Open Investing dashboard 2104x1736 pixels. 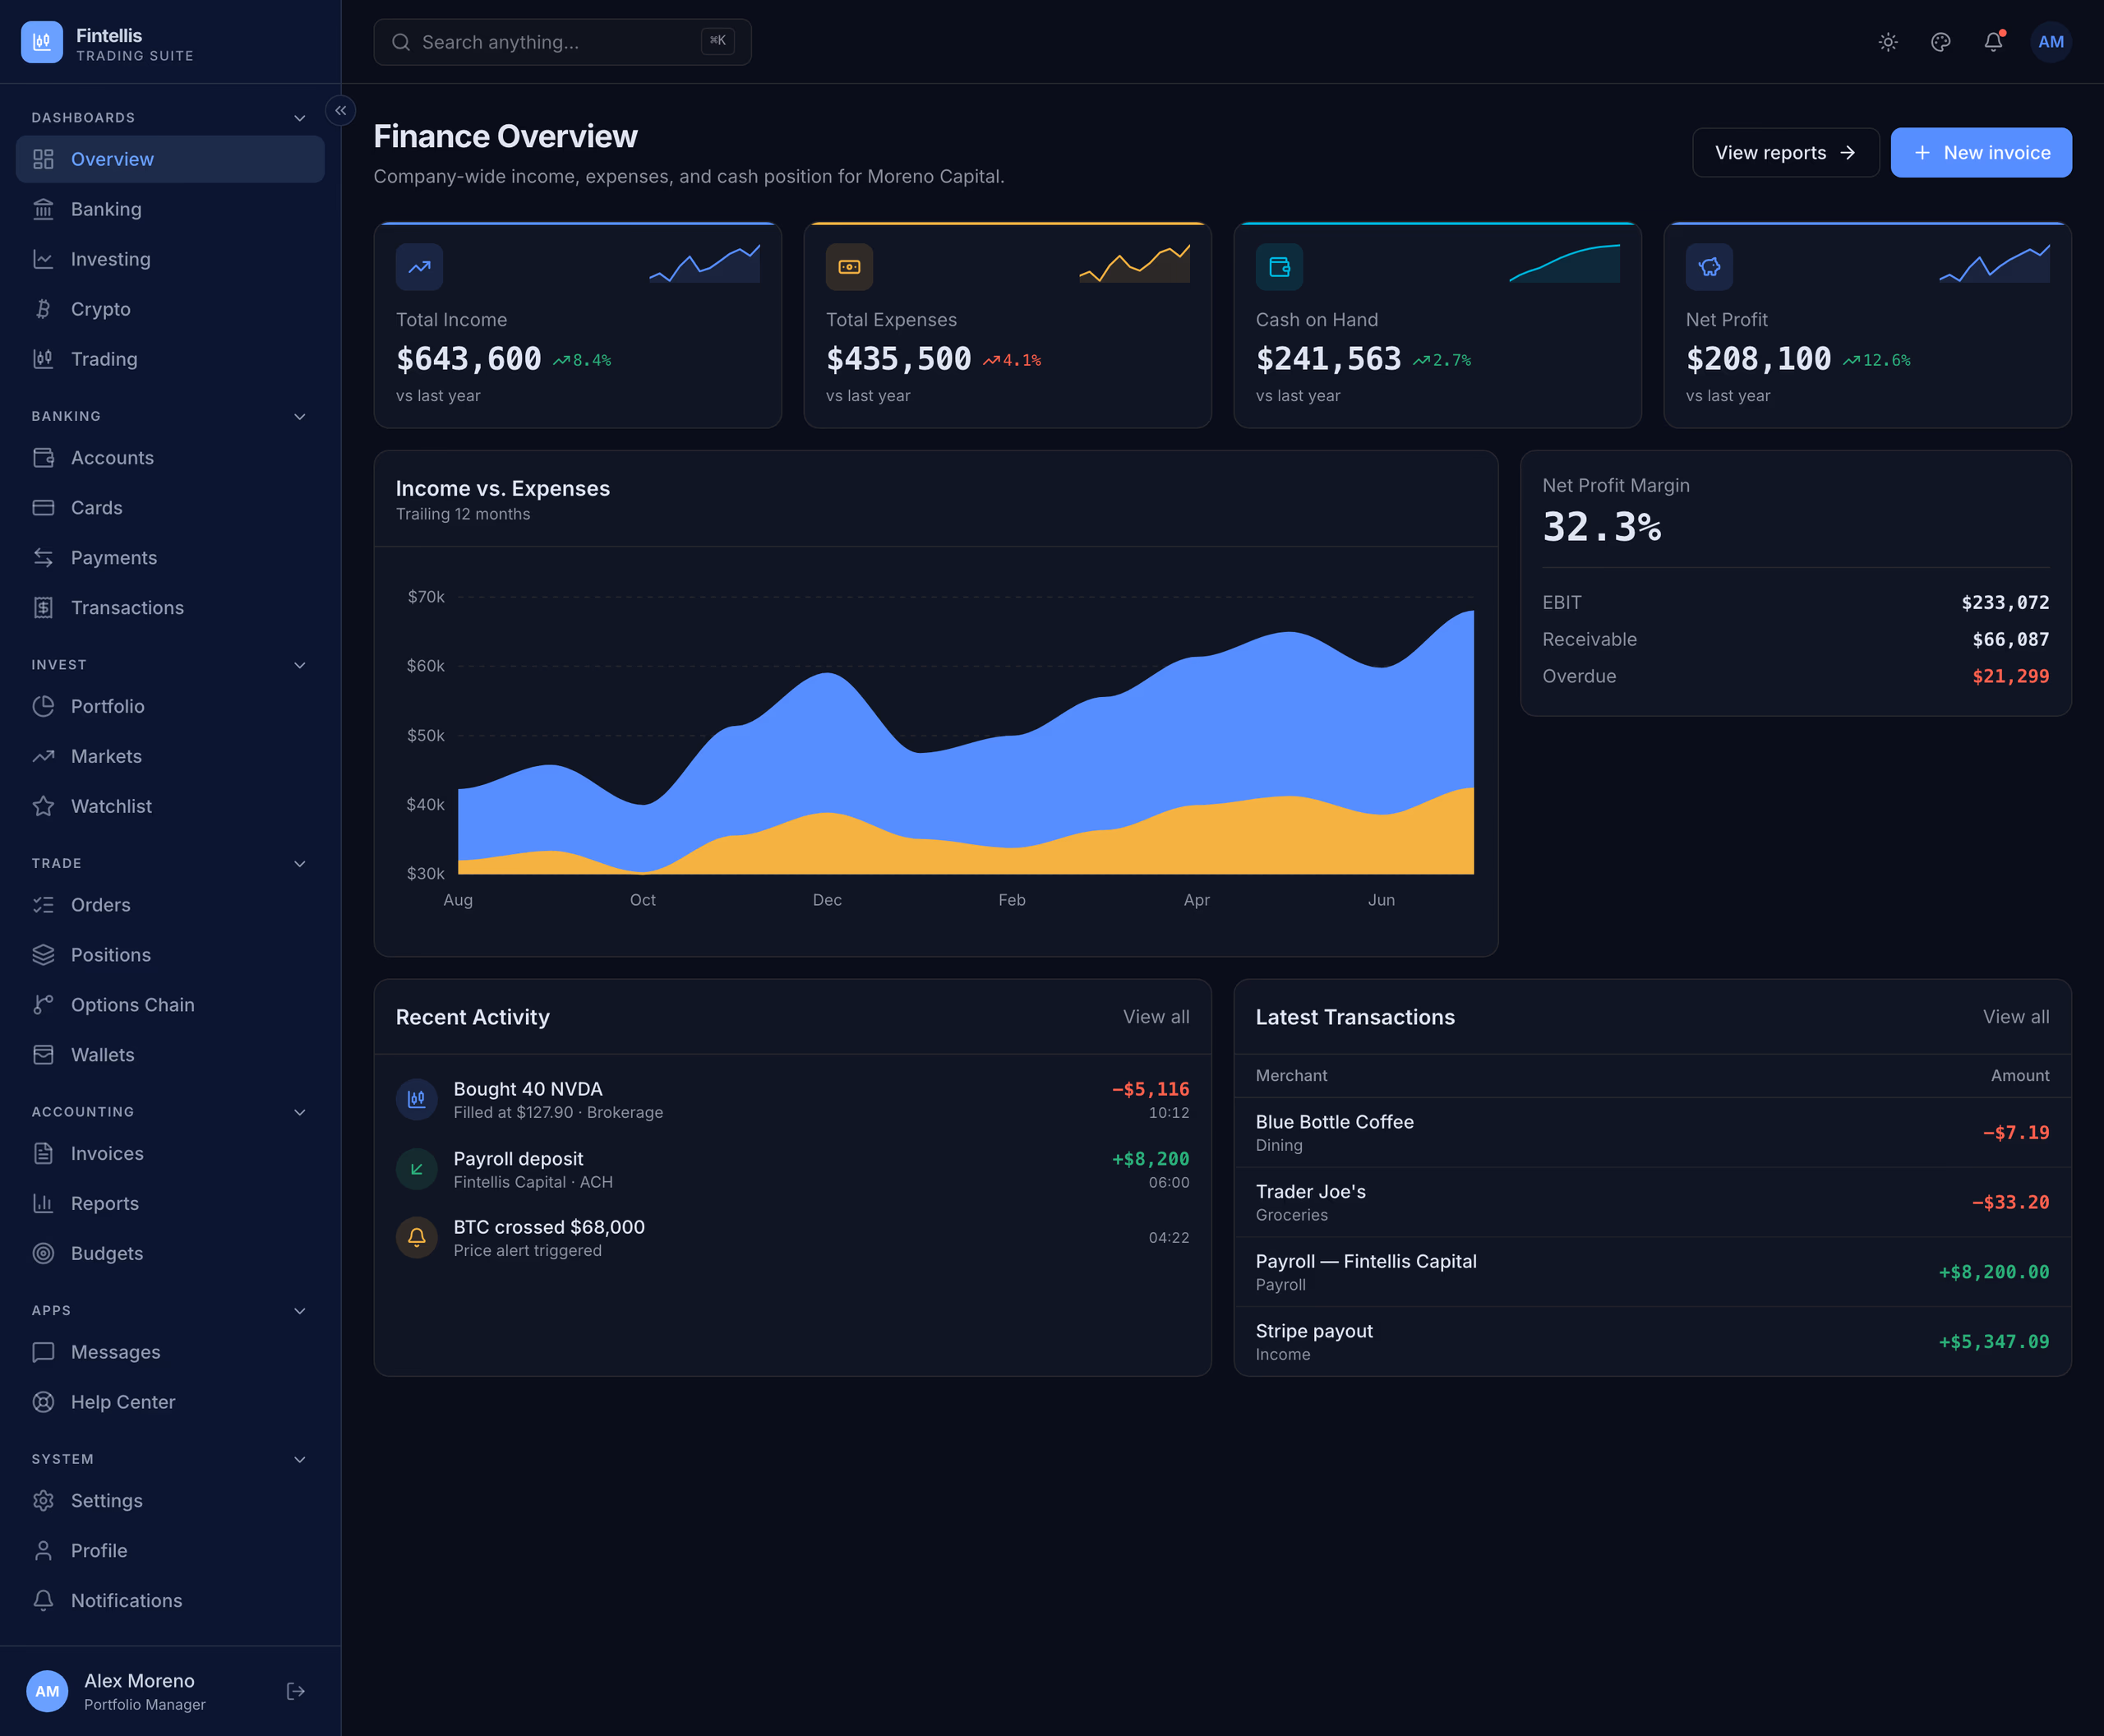170,259
